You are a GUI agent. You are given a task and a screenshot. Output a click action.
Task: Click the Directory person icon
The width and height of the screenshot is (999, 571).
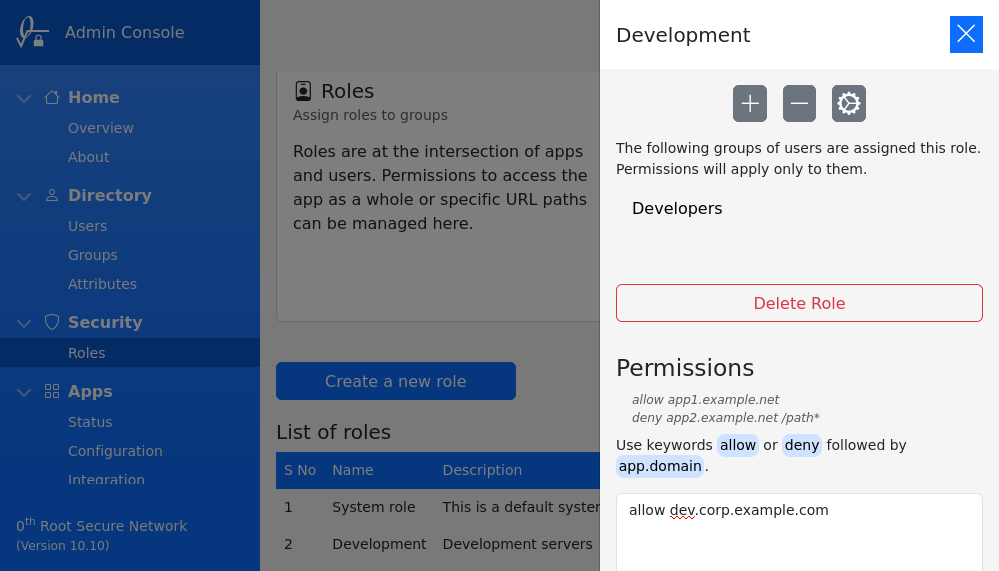coord(52,195)
